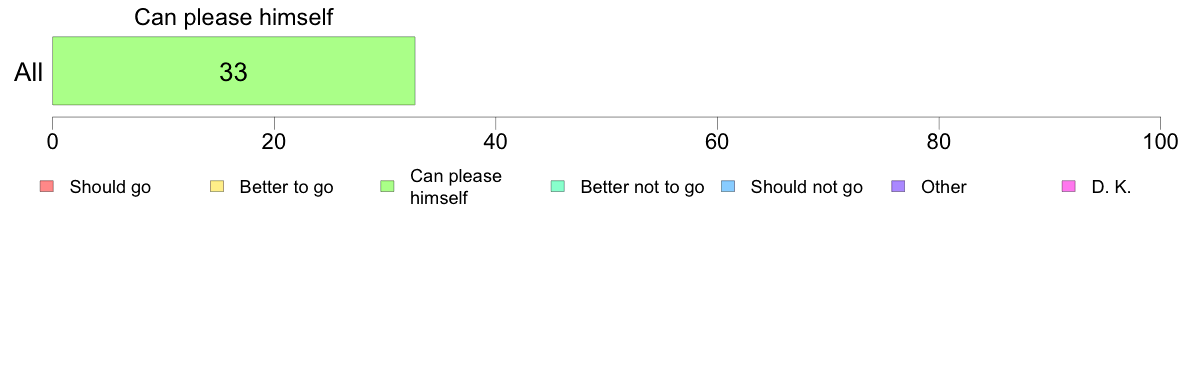Click the green Can please himself swatch
1188x368 pixels.
(x=386, y=187)
